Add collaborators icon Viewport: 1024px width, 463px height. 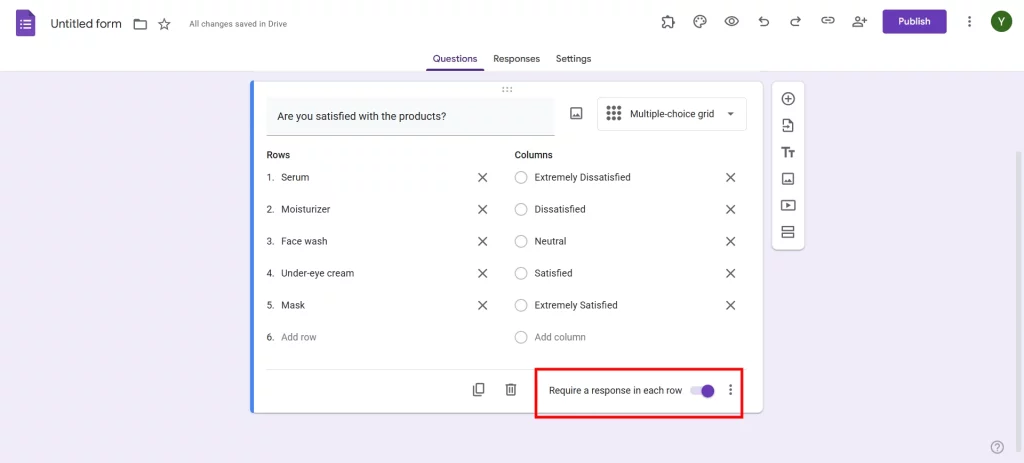tap(859, 22)
